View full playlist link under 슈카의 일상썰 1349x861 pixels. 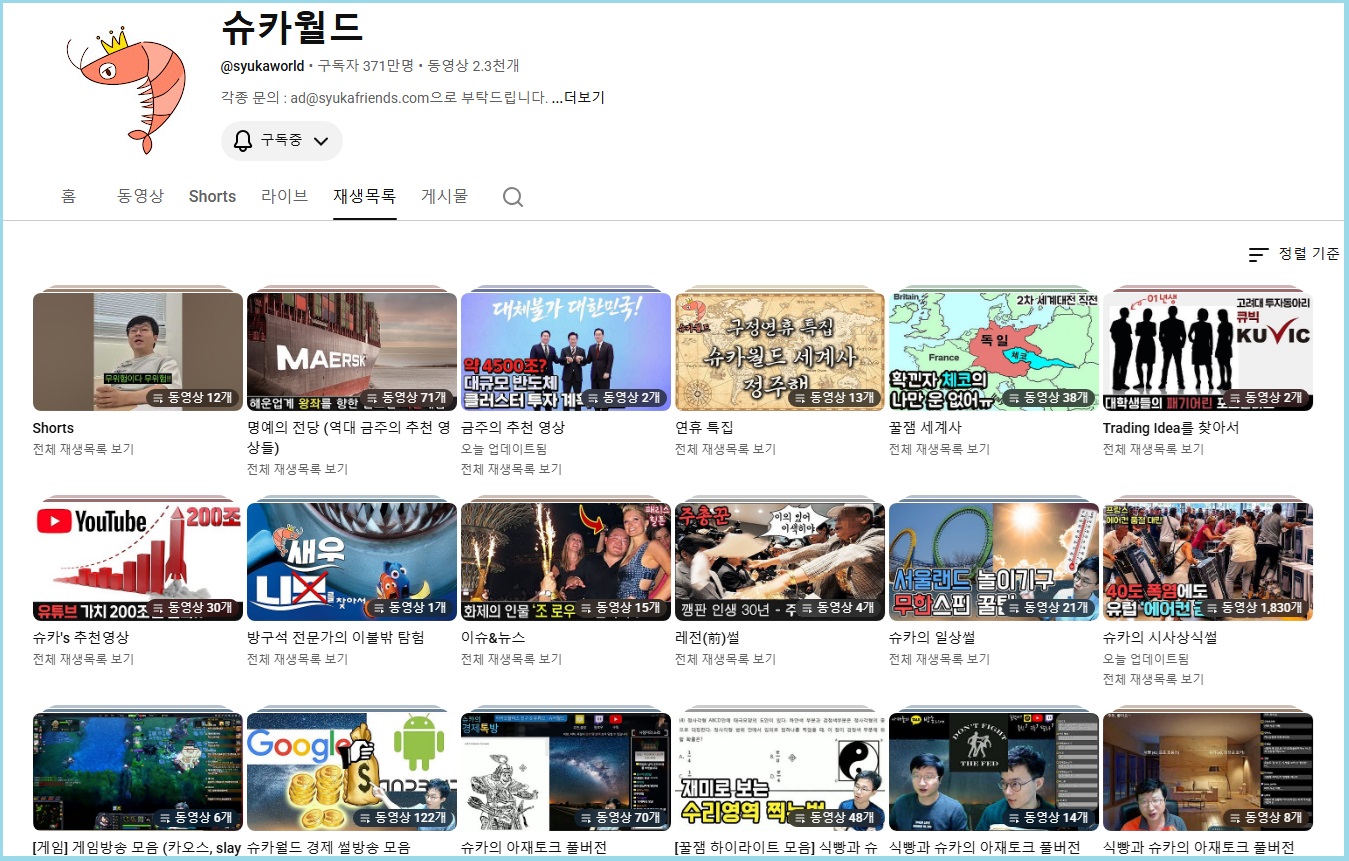(x=939, y=660)
